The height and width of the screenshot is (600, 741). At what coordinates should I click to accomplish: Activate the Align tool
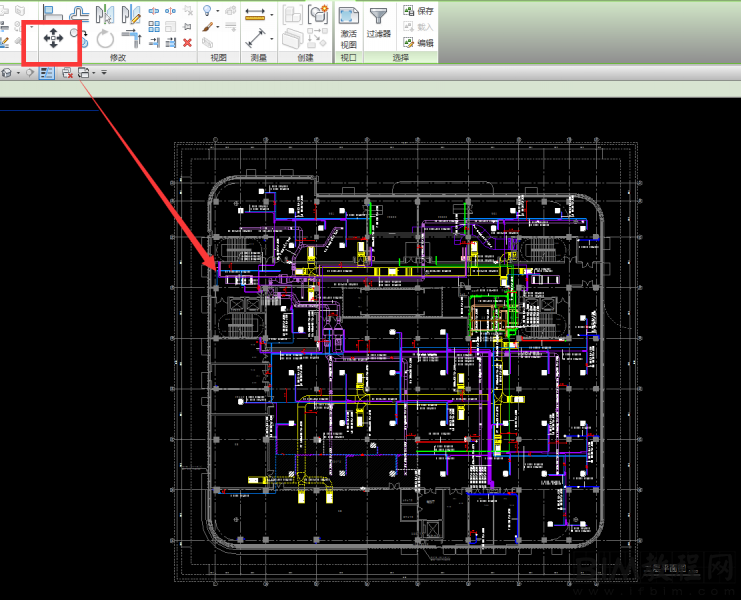[52, 13]
